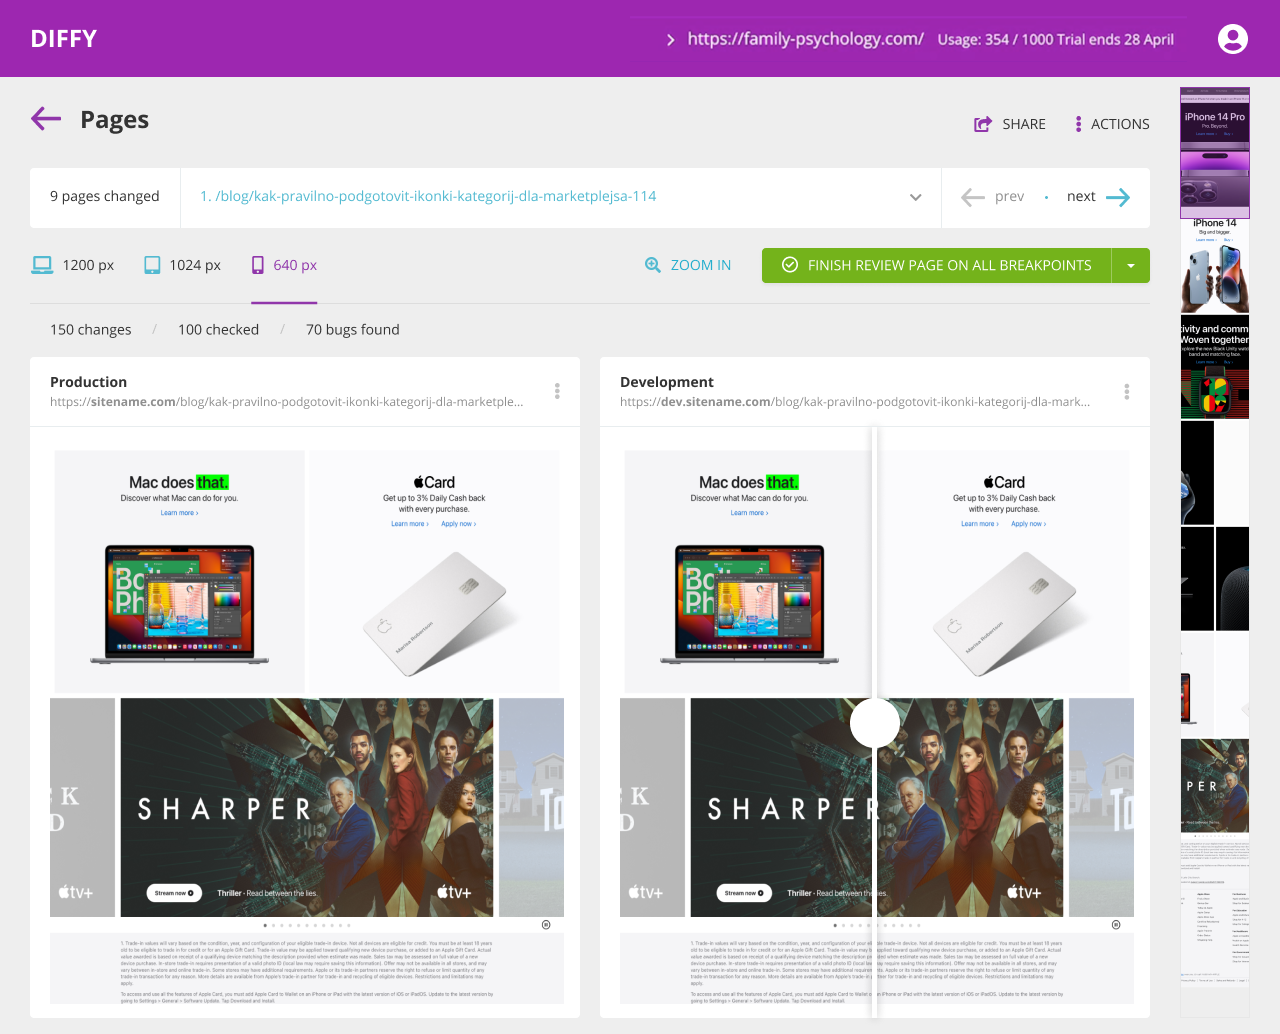This screenshot has width=1280, height=1034.
Task: Click Finish Review Page on All Breakpoints
Action: (936, 266)
